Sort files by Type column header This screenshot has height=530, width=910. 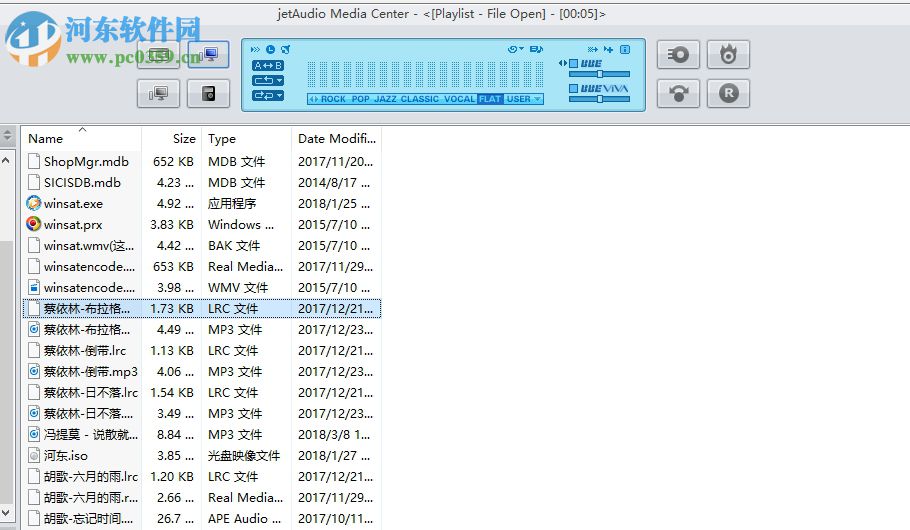(x=247, y=139)
